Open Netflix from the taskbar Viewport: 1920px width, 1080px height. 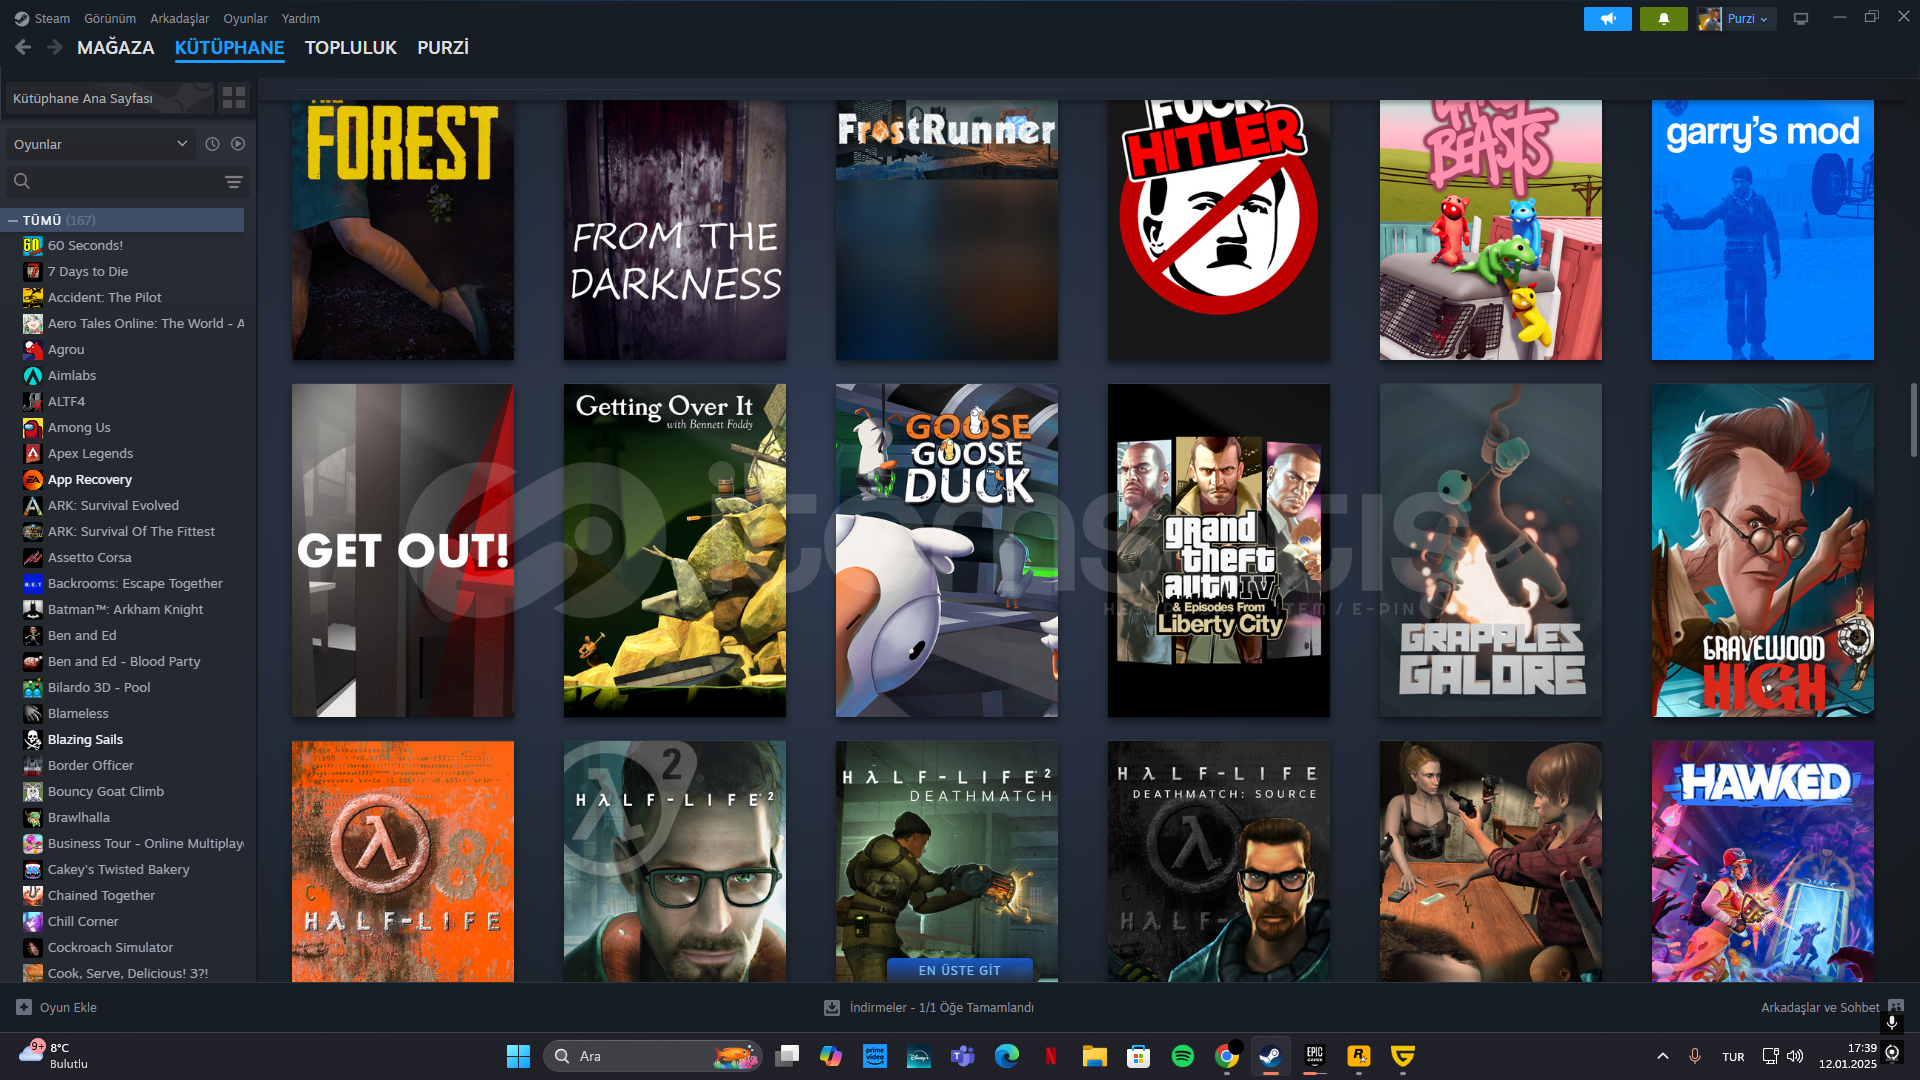point(1051,1056)
